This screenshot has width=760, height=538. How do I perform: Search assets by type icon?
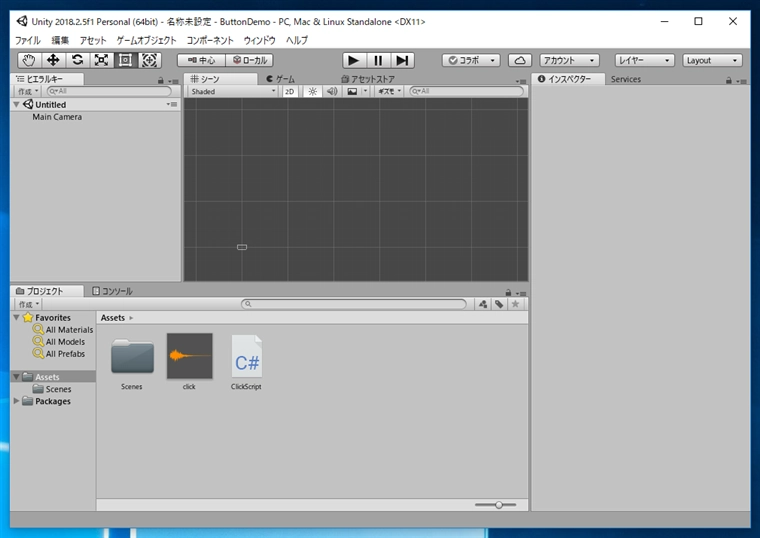(x=483, y=304)
